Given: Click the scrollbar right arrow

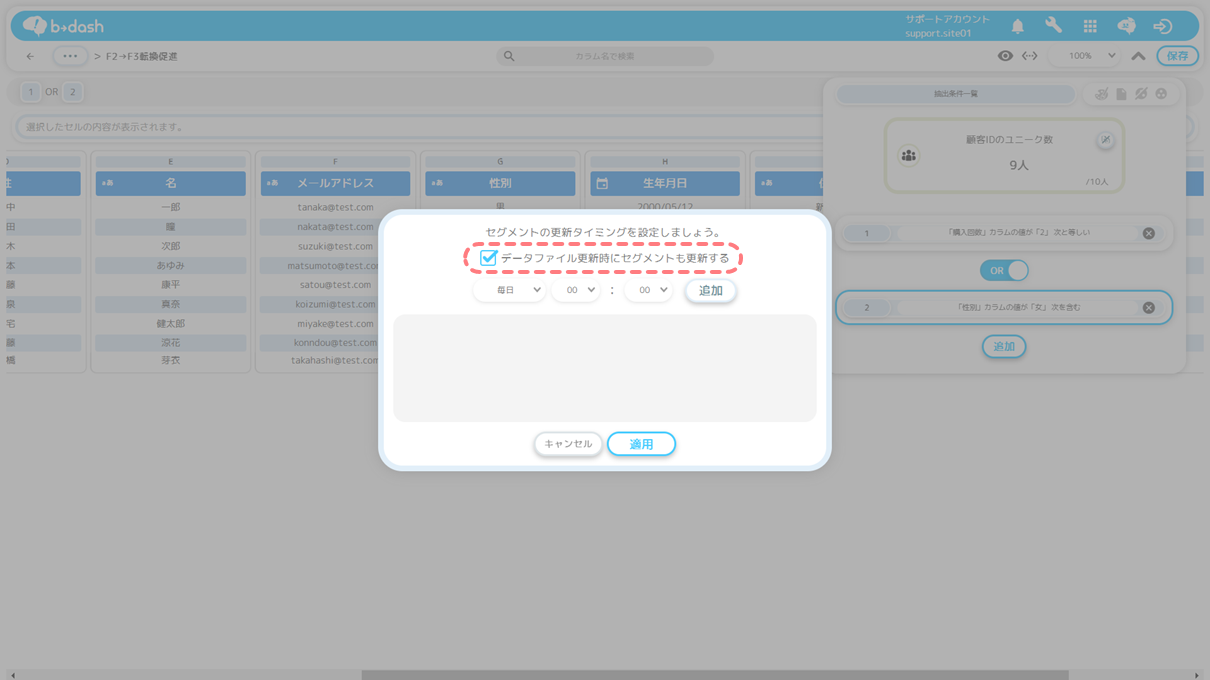Looking at the screenshot, I should pos(1197,675).
